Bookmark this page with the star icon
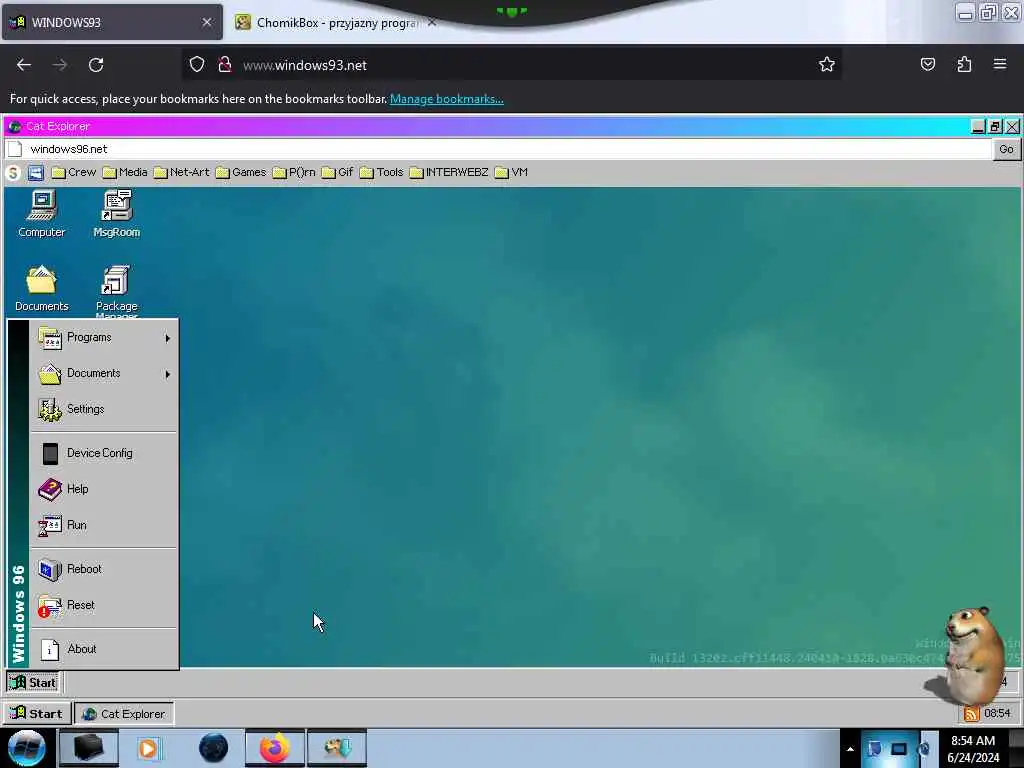The width and height of the screenshot is (1024, 768). pos(827,64)
